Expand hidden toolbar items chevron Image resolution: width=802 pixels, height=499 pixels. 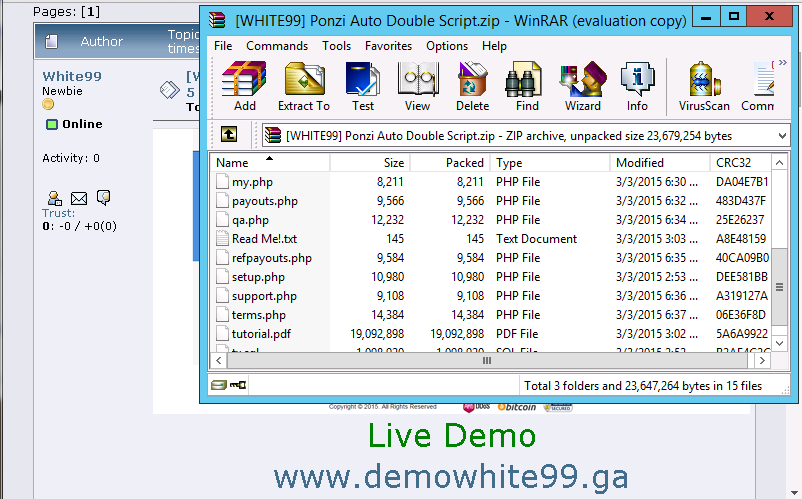coord(783,62)
